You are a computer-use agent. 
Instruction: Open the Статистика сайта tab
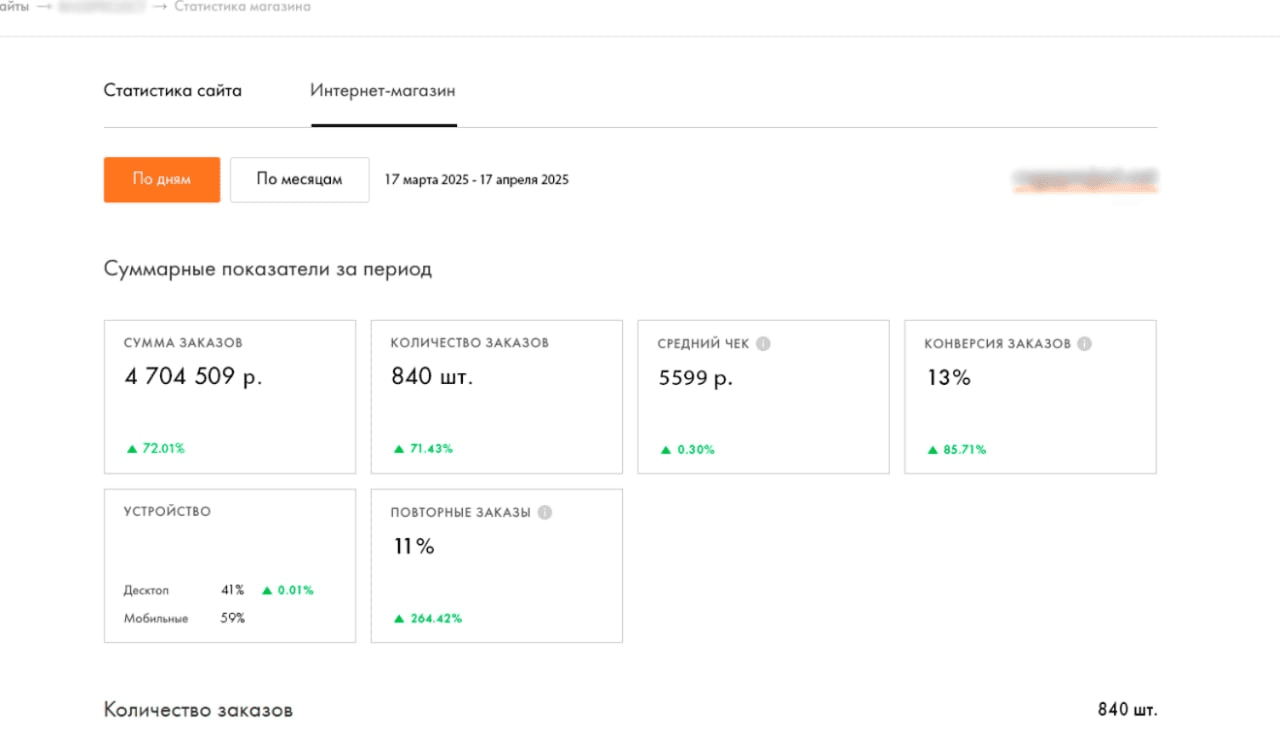click(x=173, y=91)
